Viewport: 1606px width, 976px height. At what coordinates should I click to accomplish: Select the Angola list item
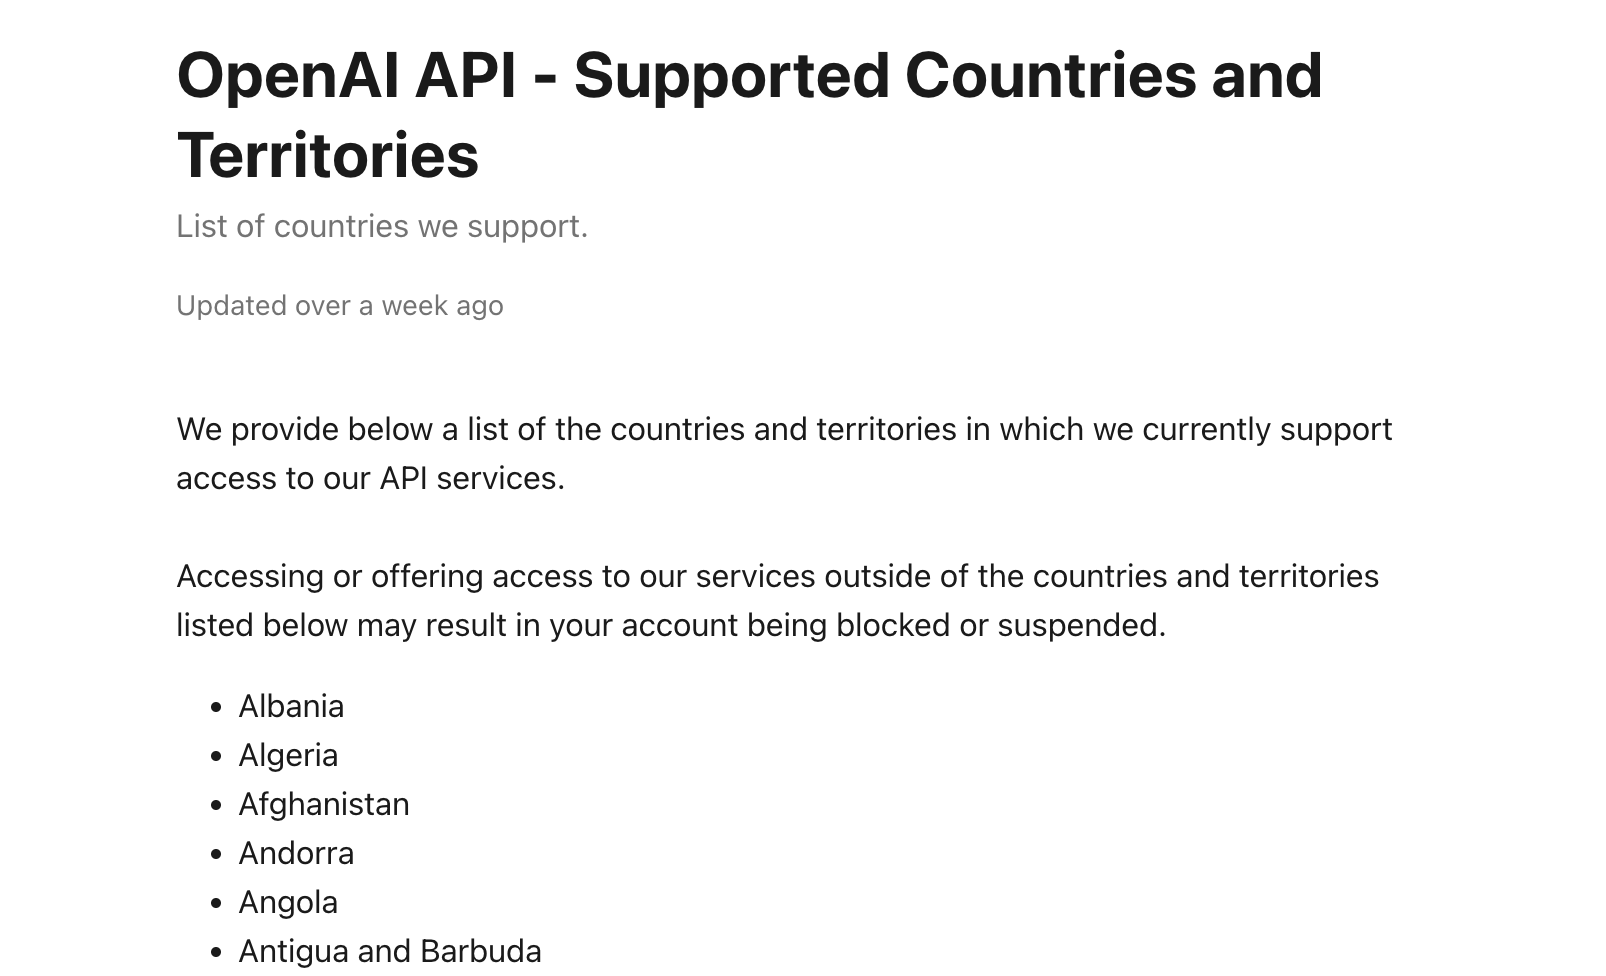click(x=288, y=902)
